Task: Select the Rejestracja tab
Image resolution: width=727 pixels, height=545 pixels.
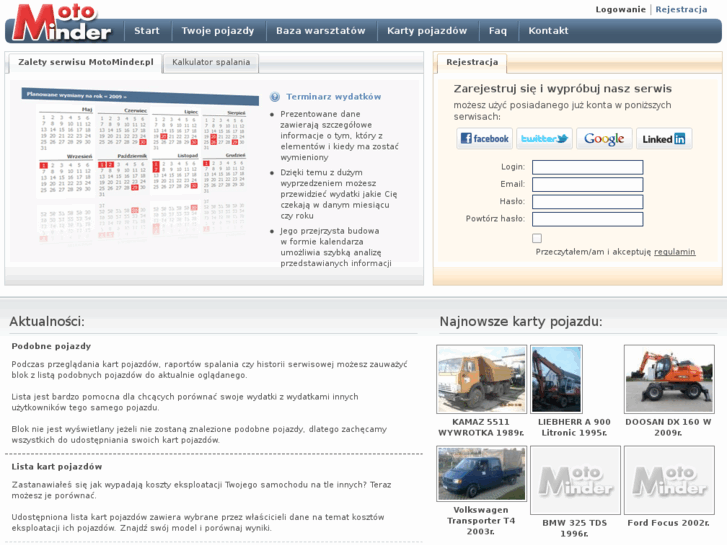Action: [472, 62]
